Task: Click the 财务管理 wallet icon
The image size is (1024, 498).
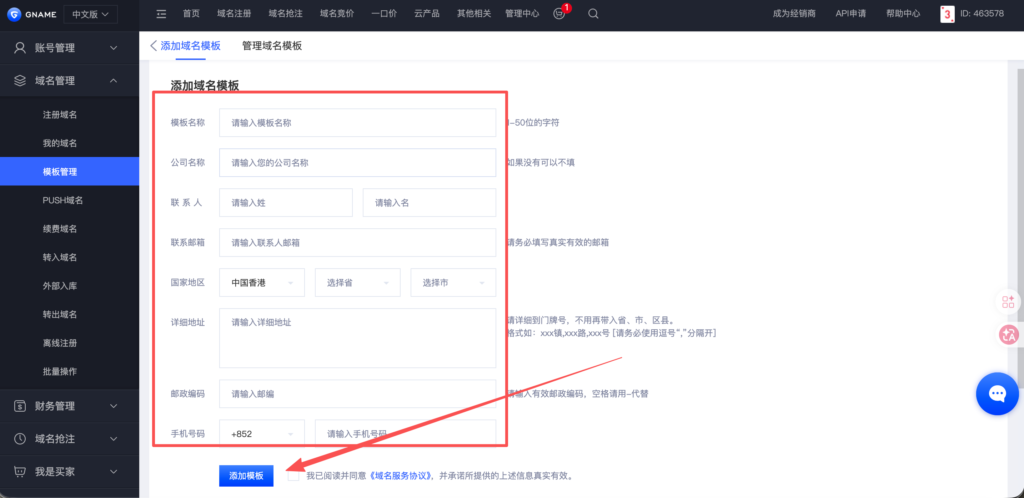Action: [x=20, y=406]
